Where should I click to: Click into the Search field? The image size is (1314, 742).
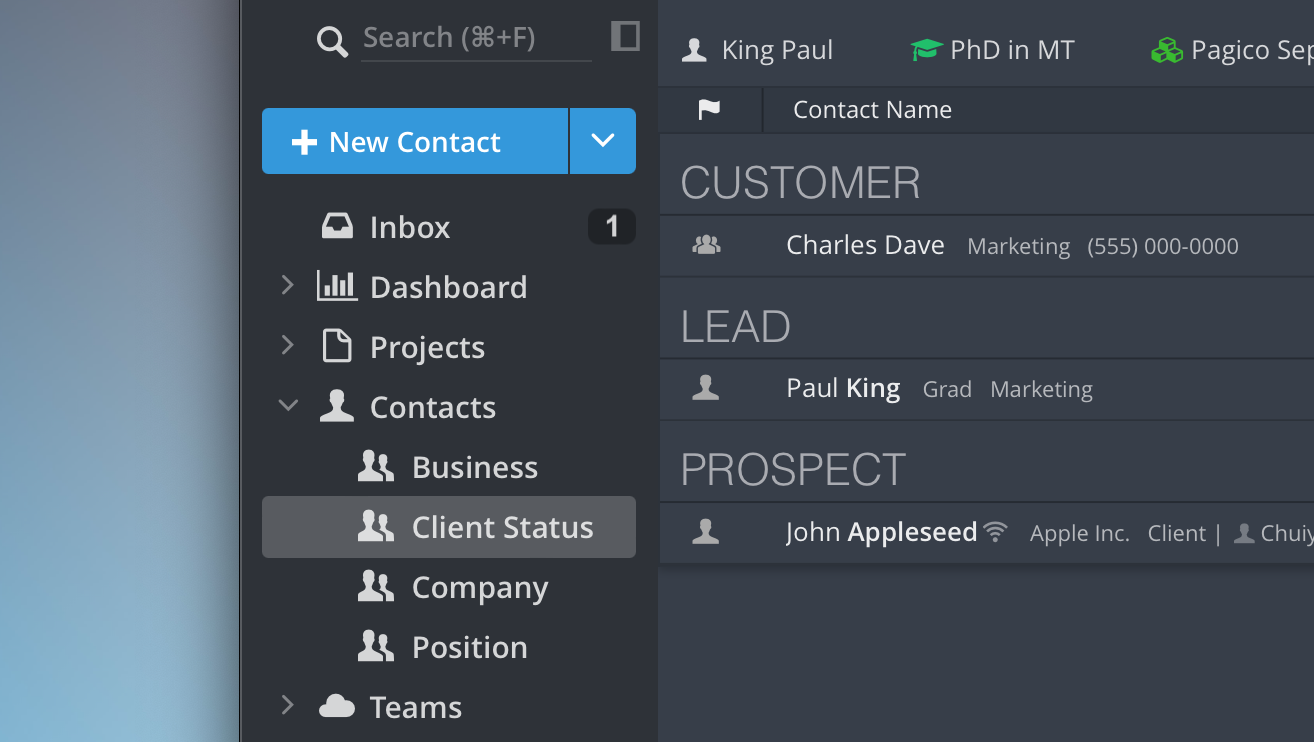pyautogui.click(x=470, y=38)
